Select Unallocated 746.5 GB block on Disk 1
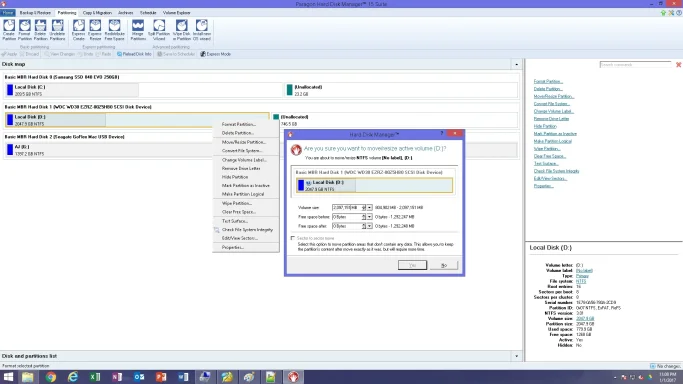This screenshot has width=683, height=384. 395,120
